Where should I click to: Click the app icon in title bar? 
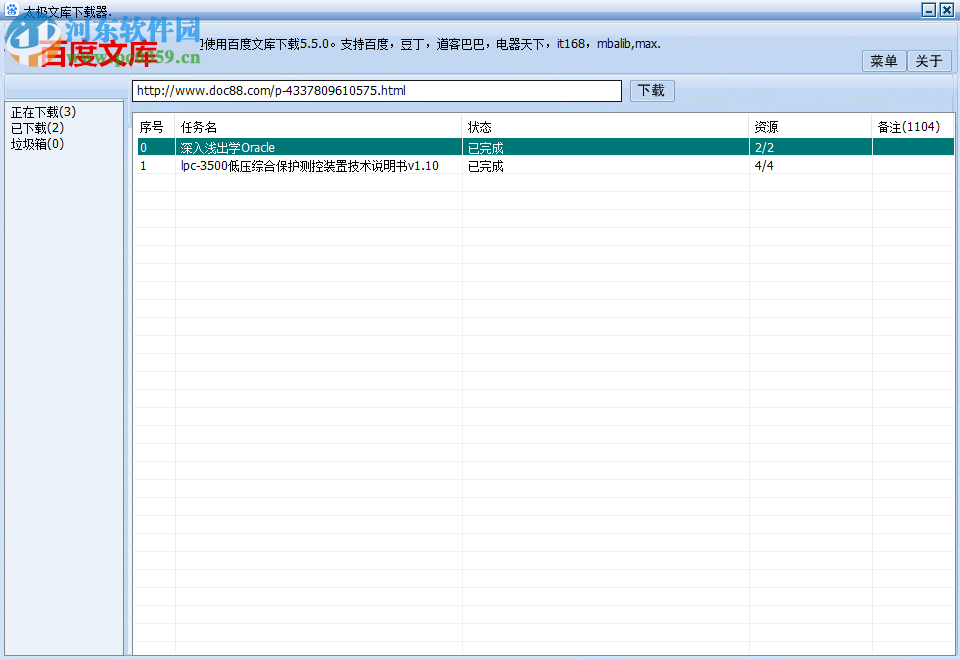coord(12,9)
